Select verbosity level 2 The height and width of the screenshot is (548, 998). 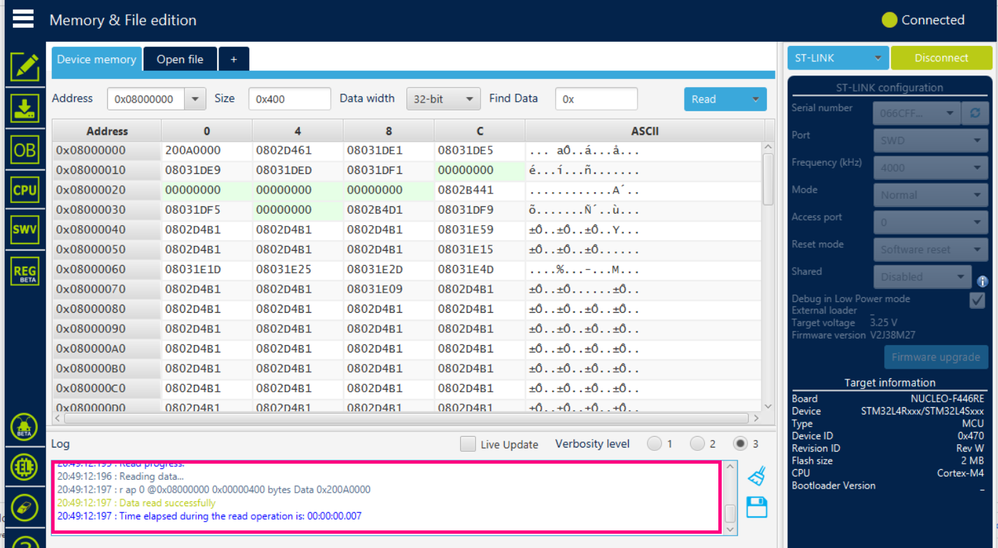coord(698,444)
